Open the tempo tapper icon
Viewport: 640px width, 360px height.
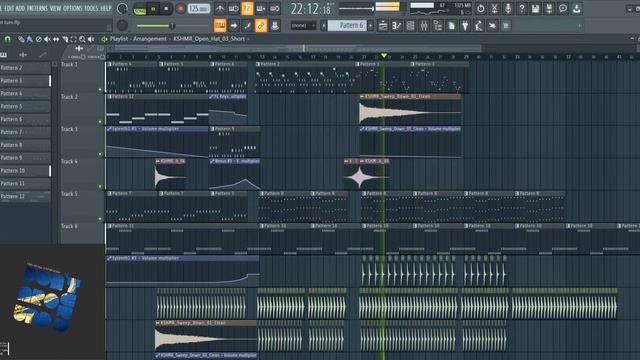coord(479,26)
